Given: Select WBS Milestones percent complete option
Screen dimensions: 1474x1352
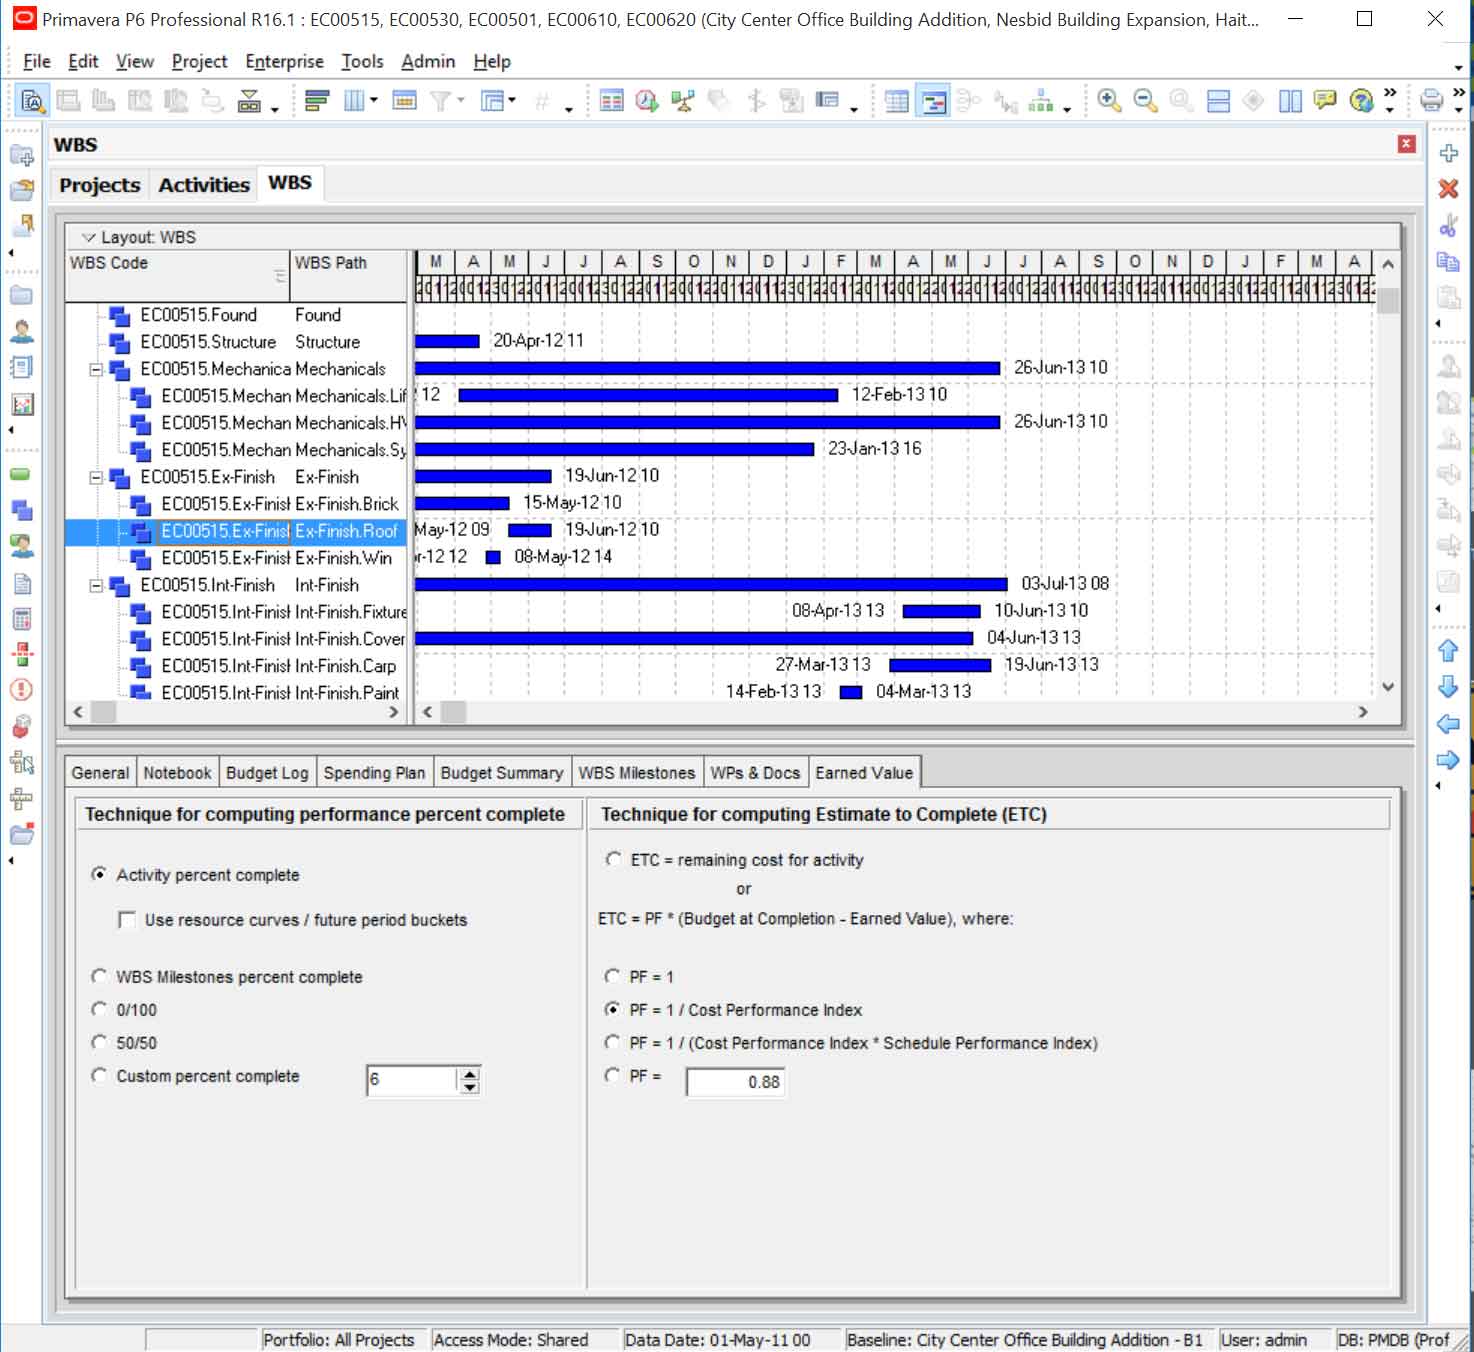Looking at the screenshot, I should click(x=99, y=976).
